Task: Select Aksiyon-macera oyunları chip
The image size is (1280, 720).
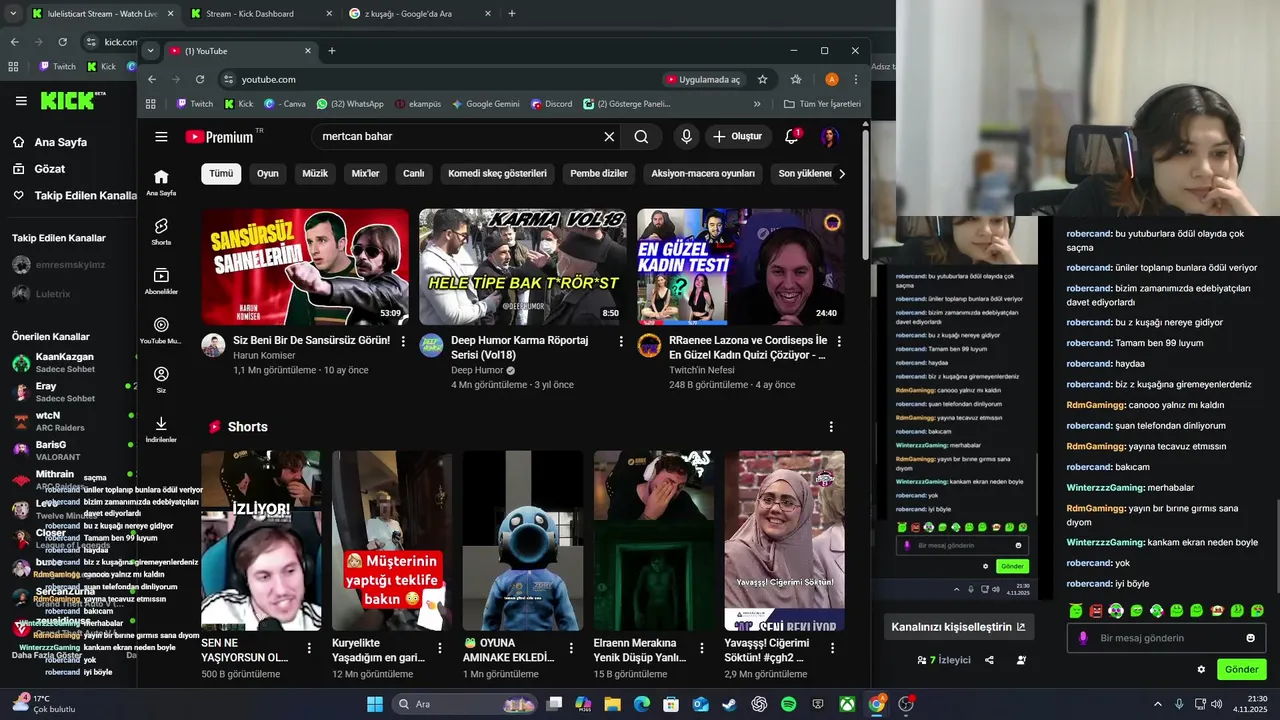Action: click(x=703, y=173)
